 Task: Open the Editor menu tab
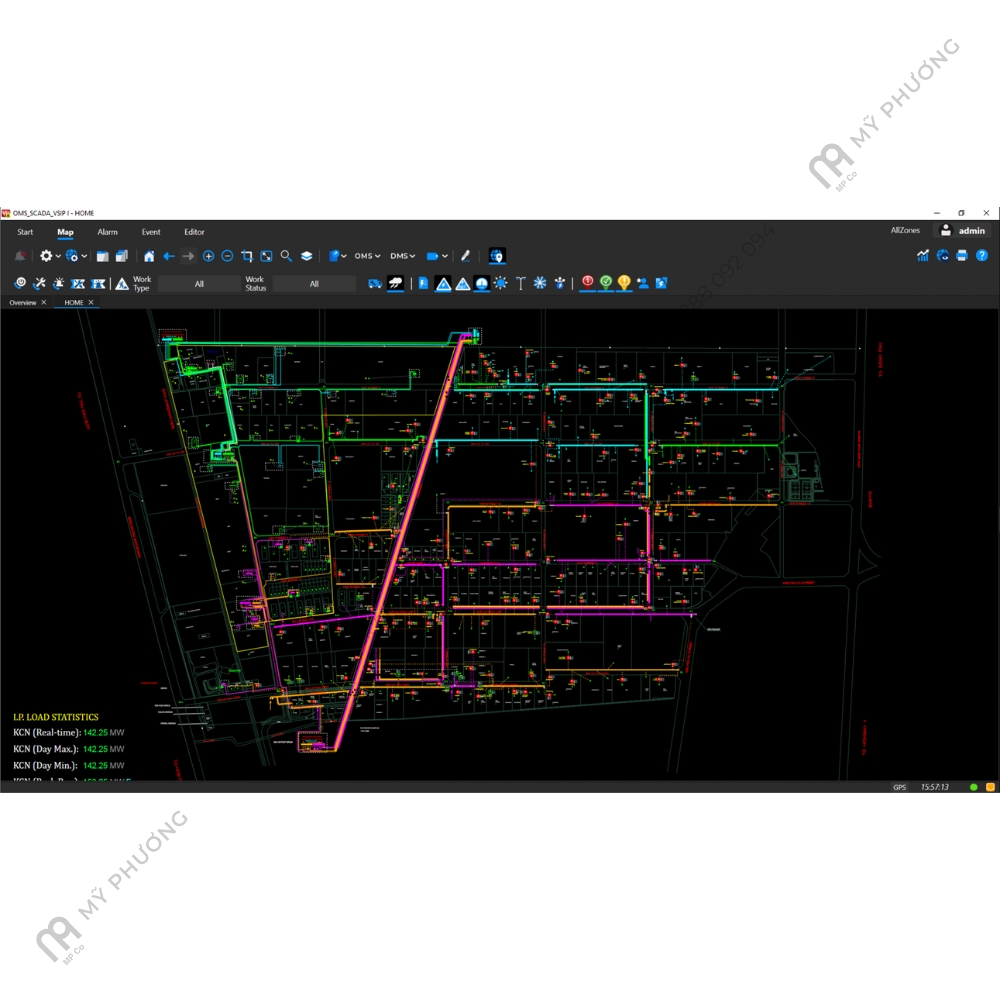(194, 232)
